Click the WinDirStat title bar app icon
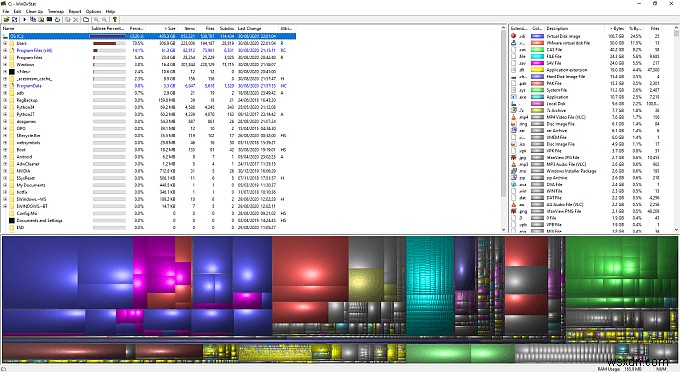The height and width of the screenshot is (372, 680). tap(4, 3)
